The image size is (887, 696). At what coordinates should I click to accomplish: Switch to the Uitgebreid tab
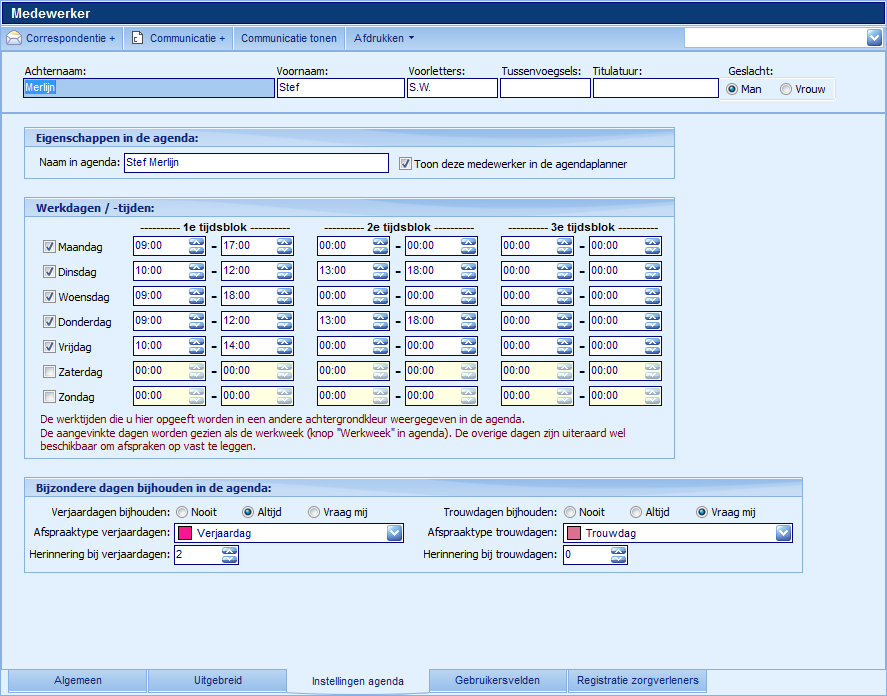pyautogui.click(x=218, y=680)
